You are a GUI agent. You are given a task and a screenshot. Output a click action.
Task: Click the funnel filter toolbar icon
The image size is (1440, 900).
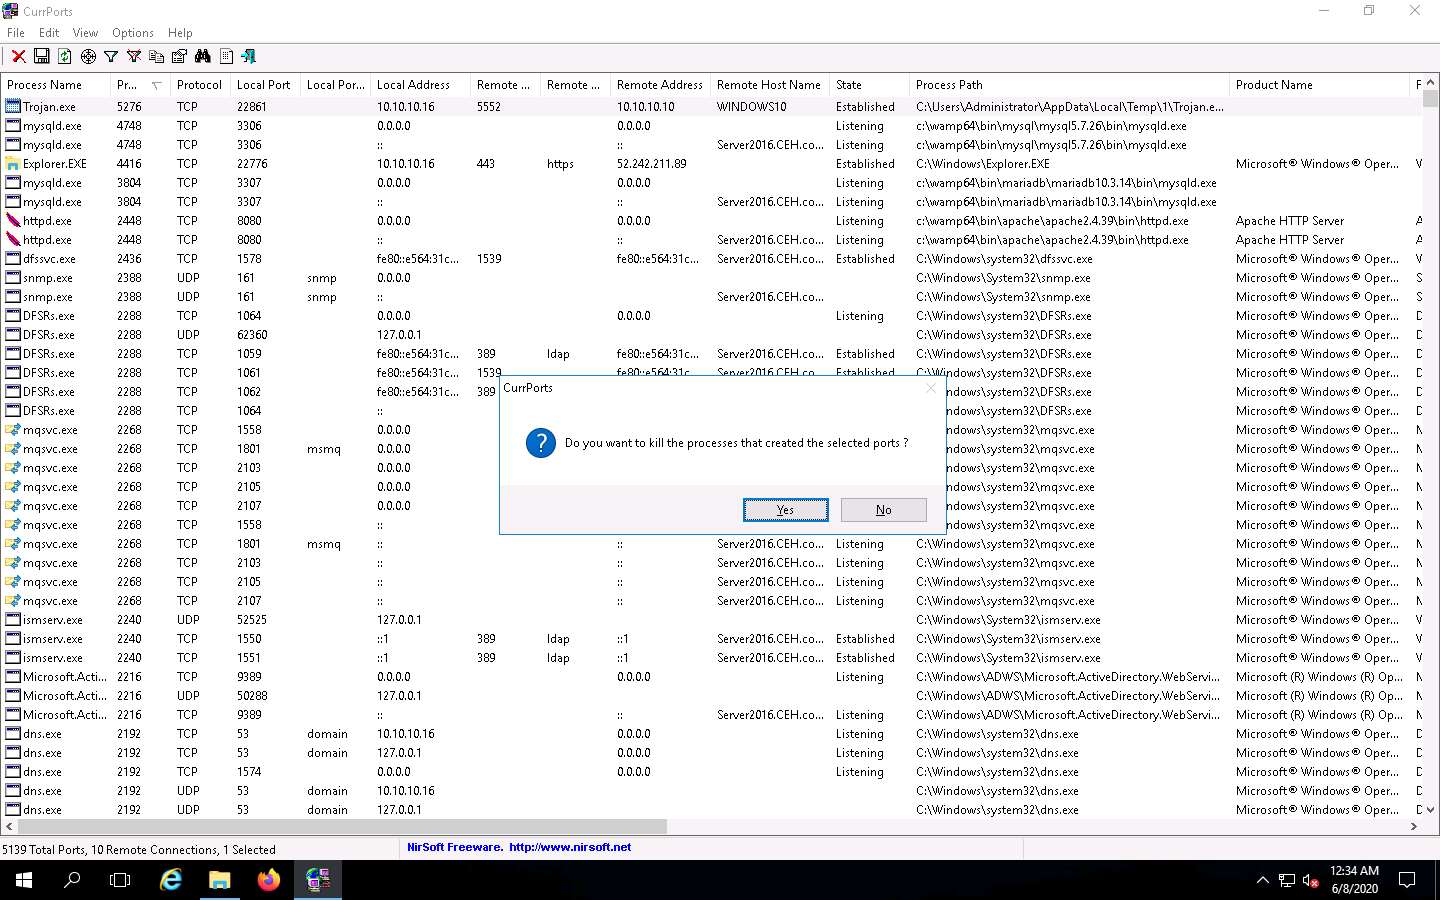click(111, 57)
